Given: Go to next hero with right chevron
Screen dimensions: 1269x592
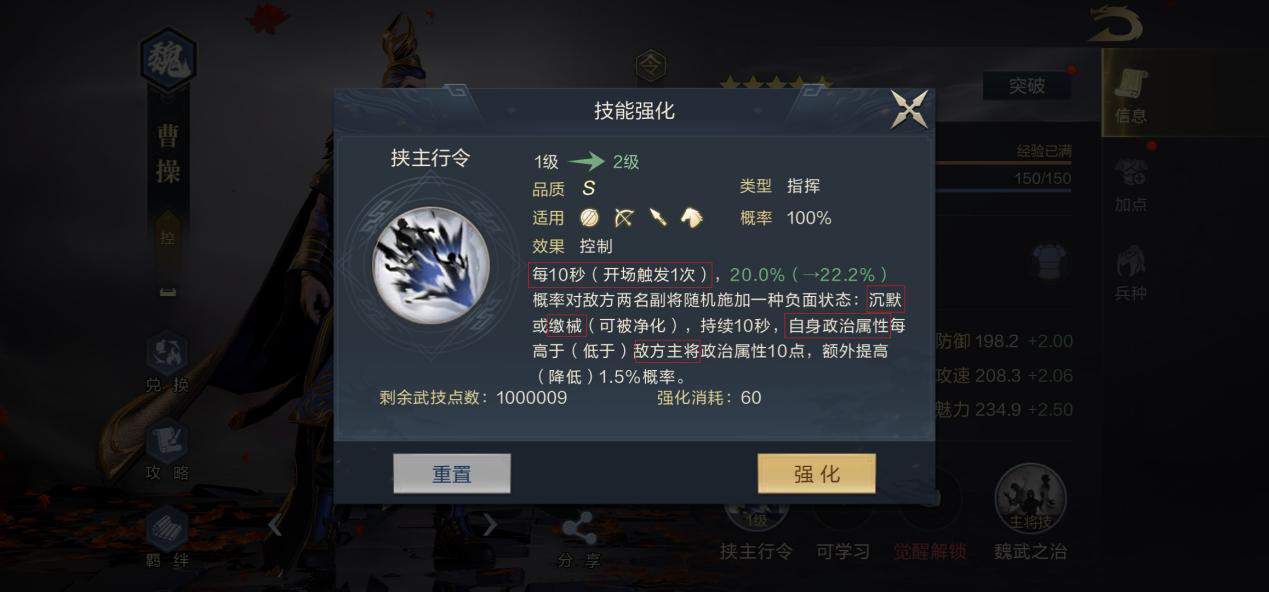Looking at the screenshot, I should click(489, 525).
